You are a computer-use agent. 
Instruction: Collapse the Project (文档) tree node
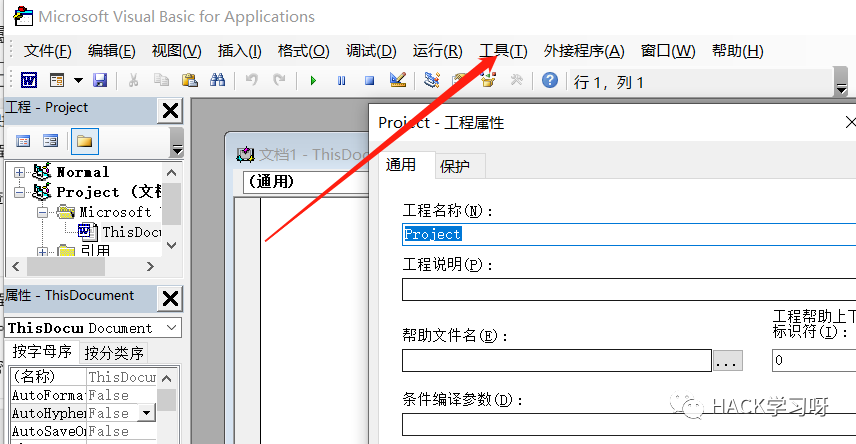click(x=19, y=192)
